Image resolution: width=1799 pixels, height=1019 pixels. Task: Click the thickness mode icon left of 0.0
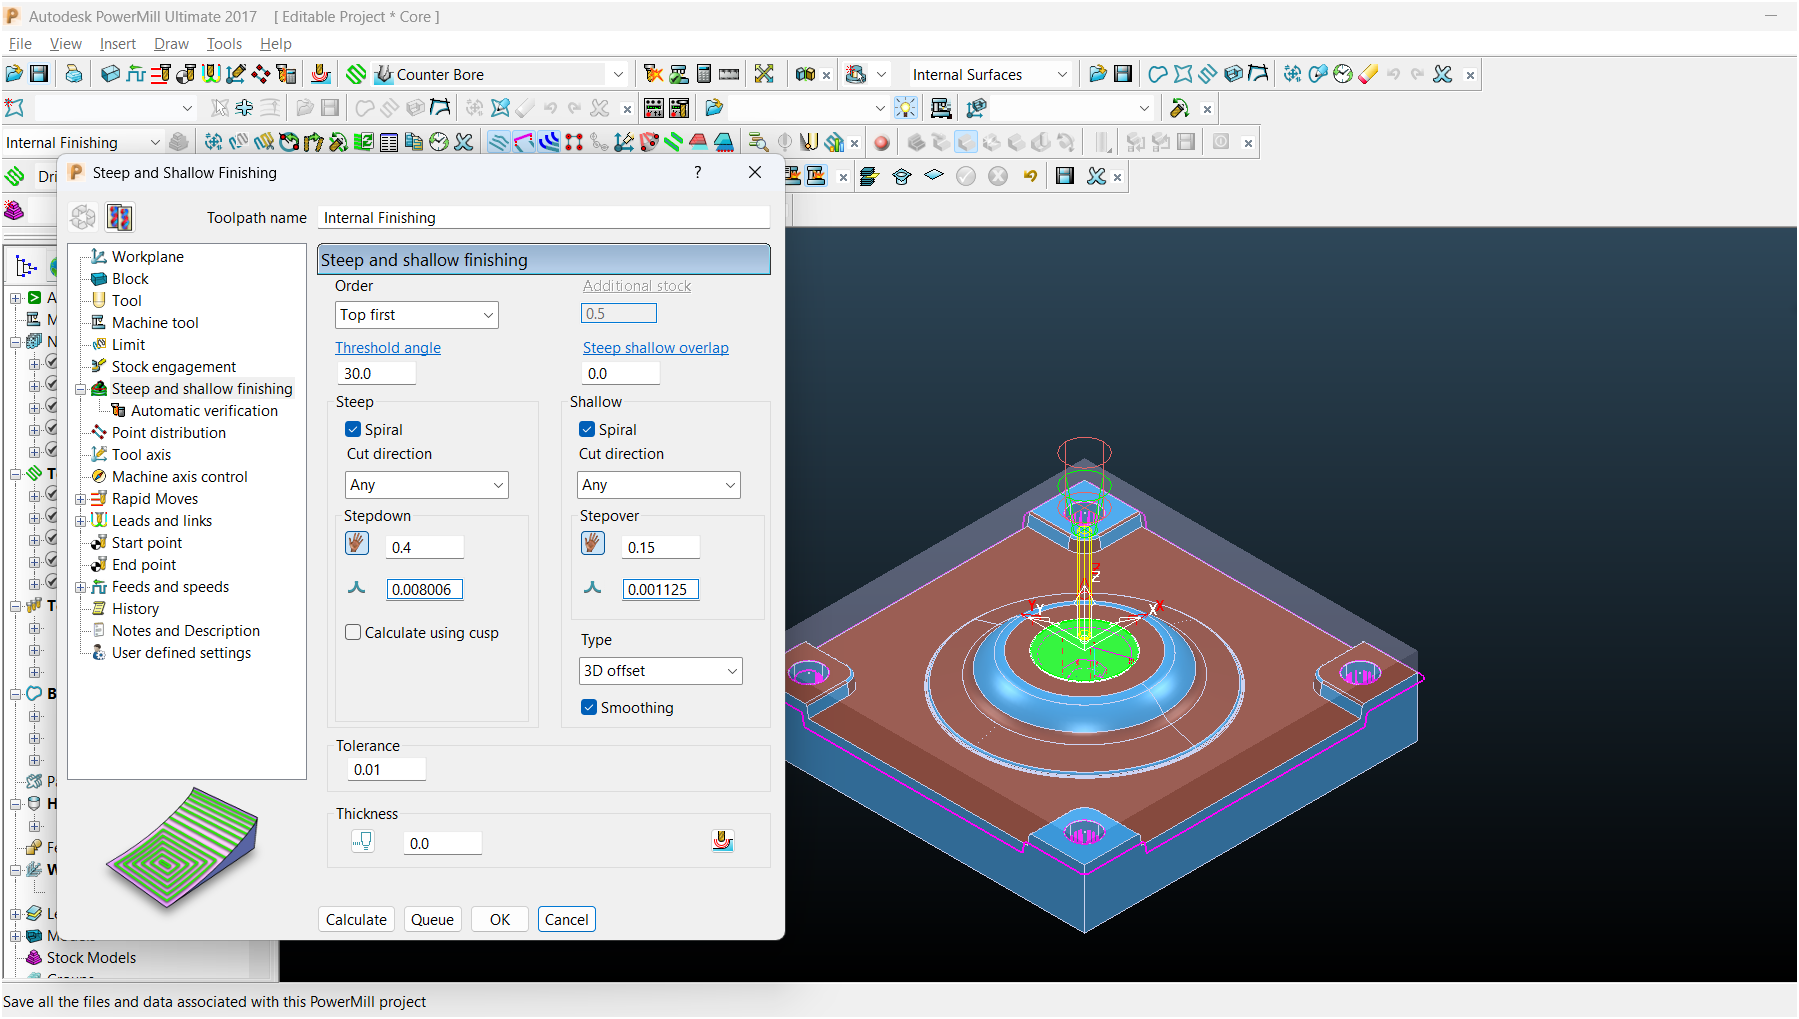click(363, 842)
